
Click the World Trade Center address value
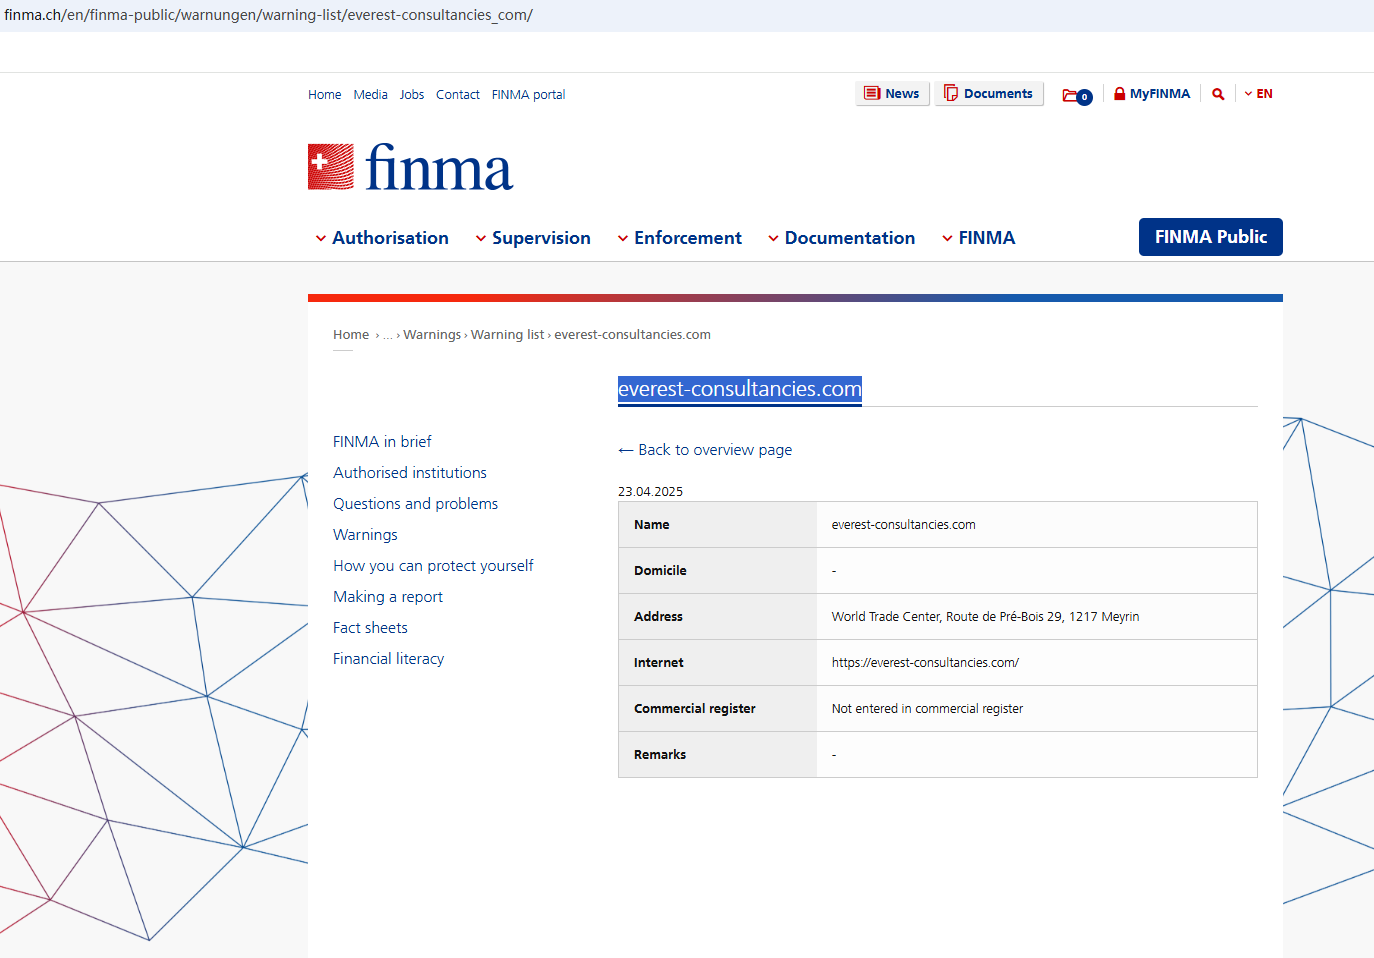pos(985,617)
